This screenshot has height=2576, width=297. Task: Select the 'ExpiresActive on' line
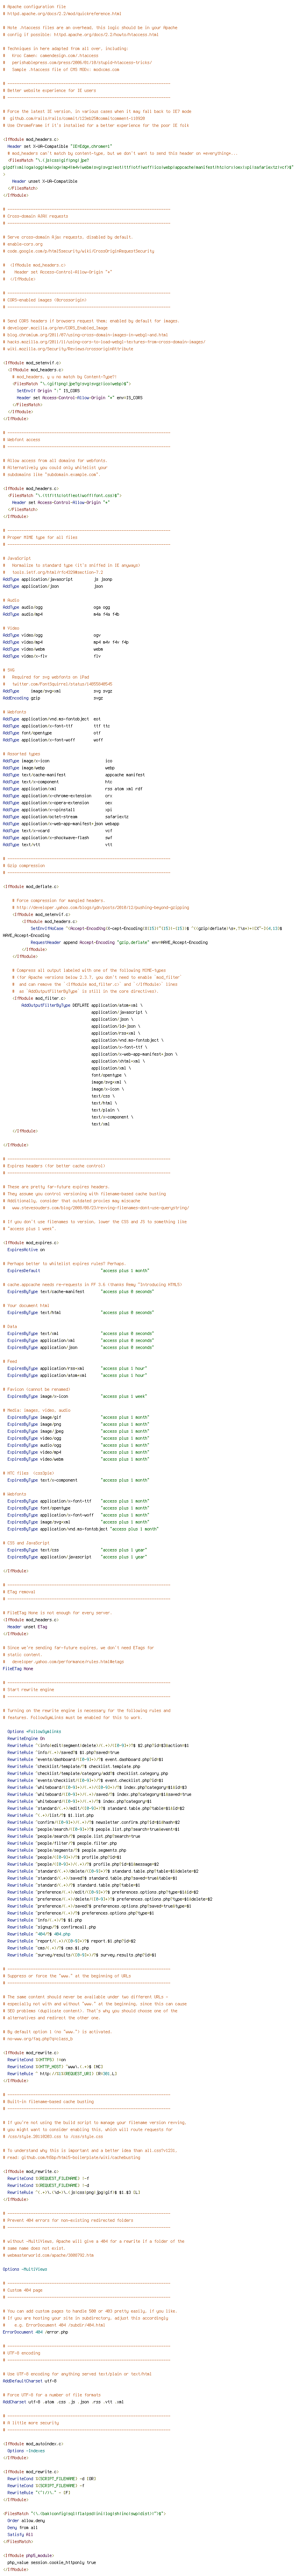point(26,1250)
